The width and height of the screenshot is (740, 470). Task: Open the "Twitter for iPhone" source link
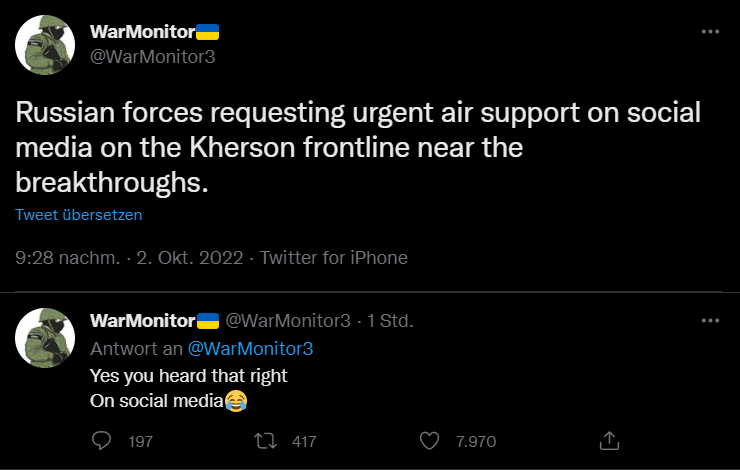pyautogui.click(x=334, y=257)
